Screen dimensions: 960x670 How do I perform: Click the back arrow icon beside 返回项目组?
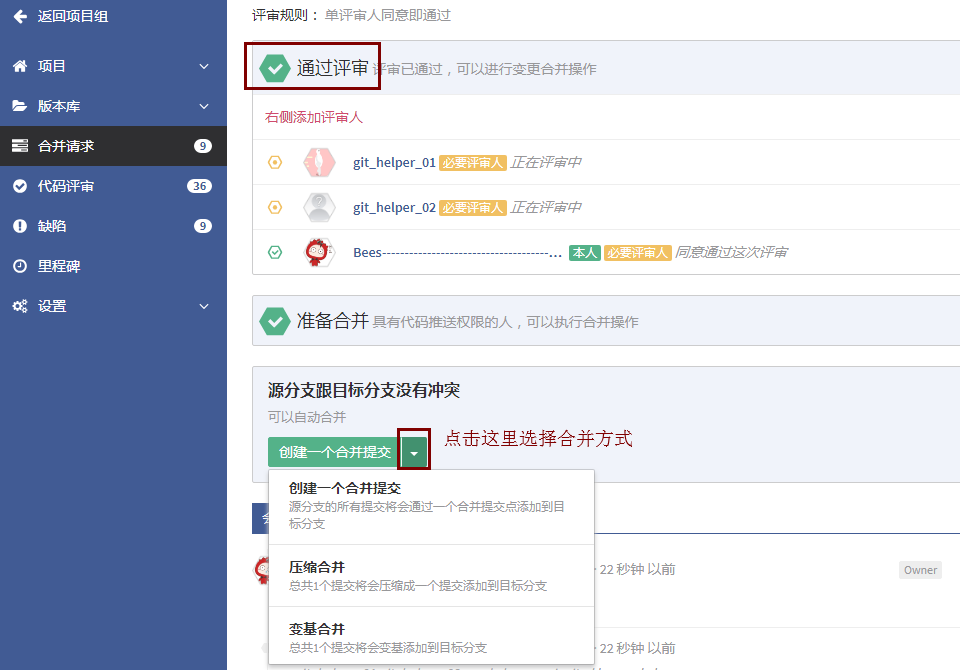coord(20,16)
